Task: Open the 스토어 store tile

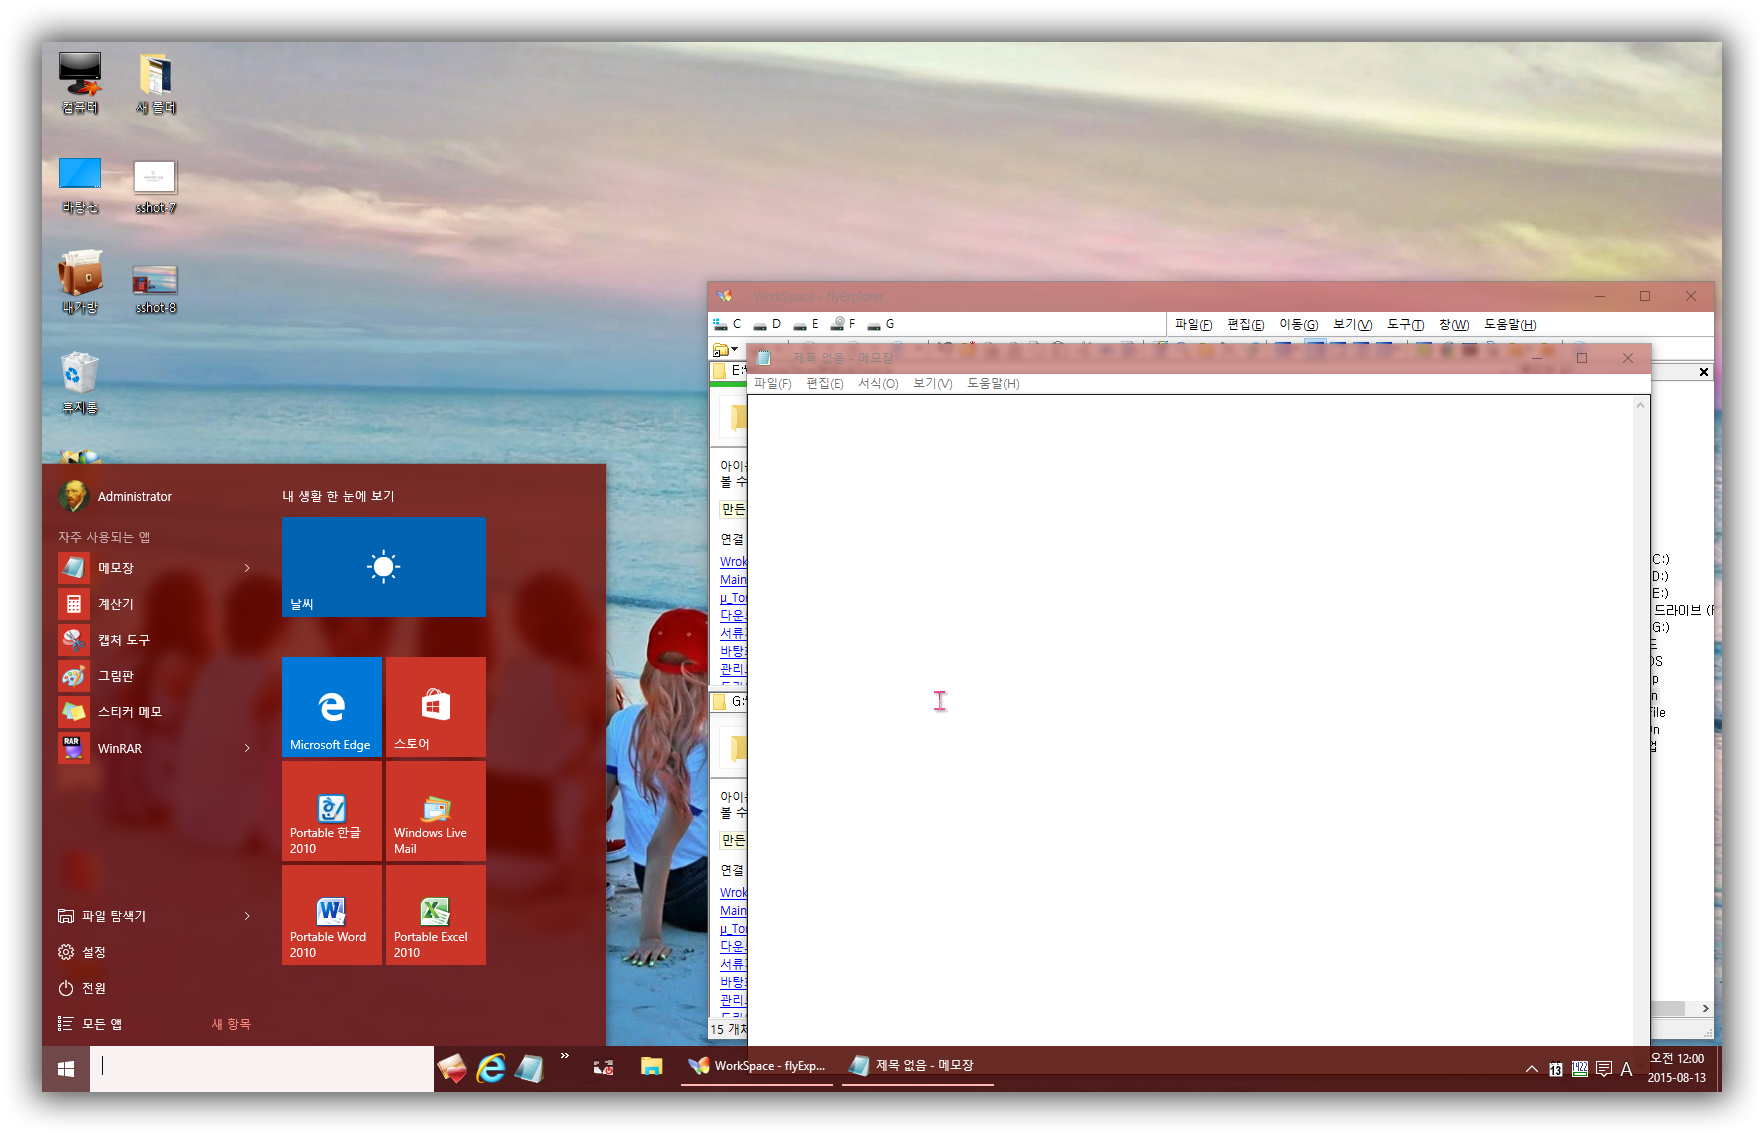Action: click(x=435, y=707)
